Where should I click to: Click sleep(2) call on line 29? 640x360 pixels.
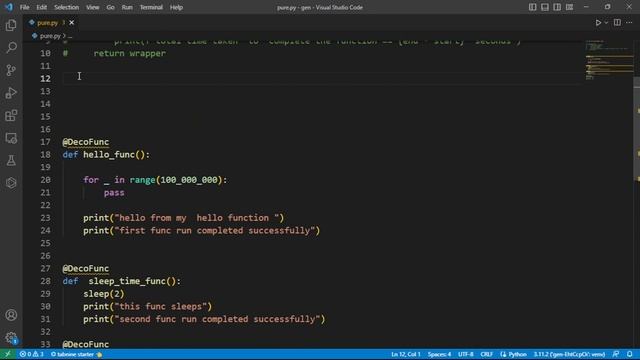[104, 294]
